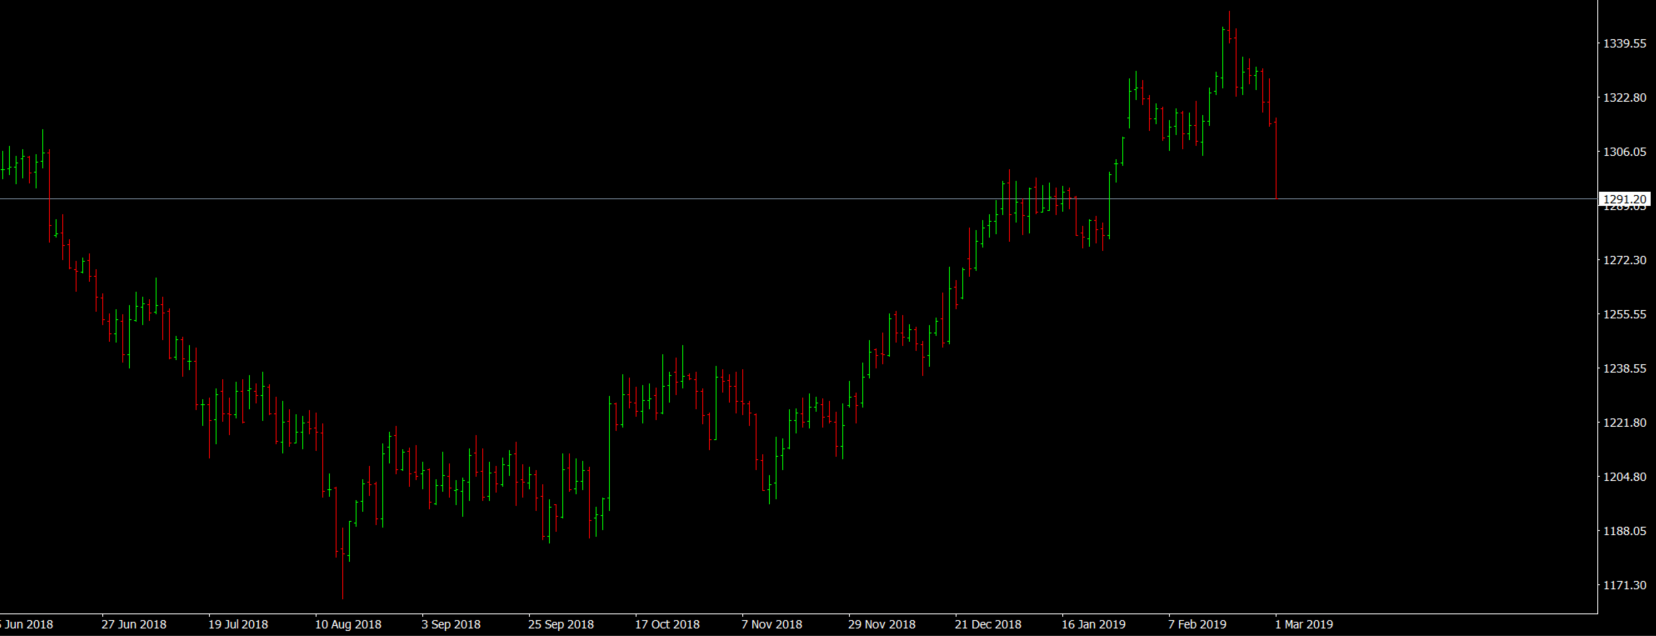Click the 1339.55 price axis label
1656x636 pixels.
click(x=1624, y=44)
